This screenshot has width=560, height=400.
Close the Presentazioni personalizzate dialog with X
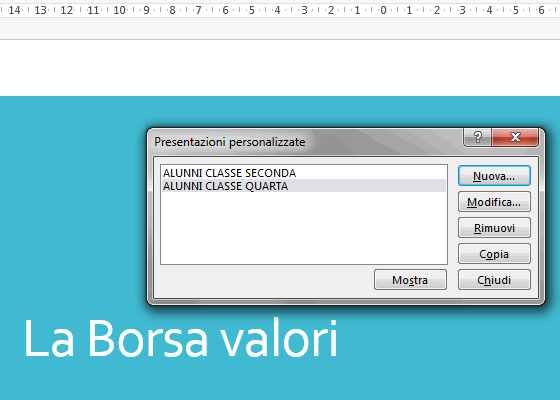coord(515,137)
